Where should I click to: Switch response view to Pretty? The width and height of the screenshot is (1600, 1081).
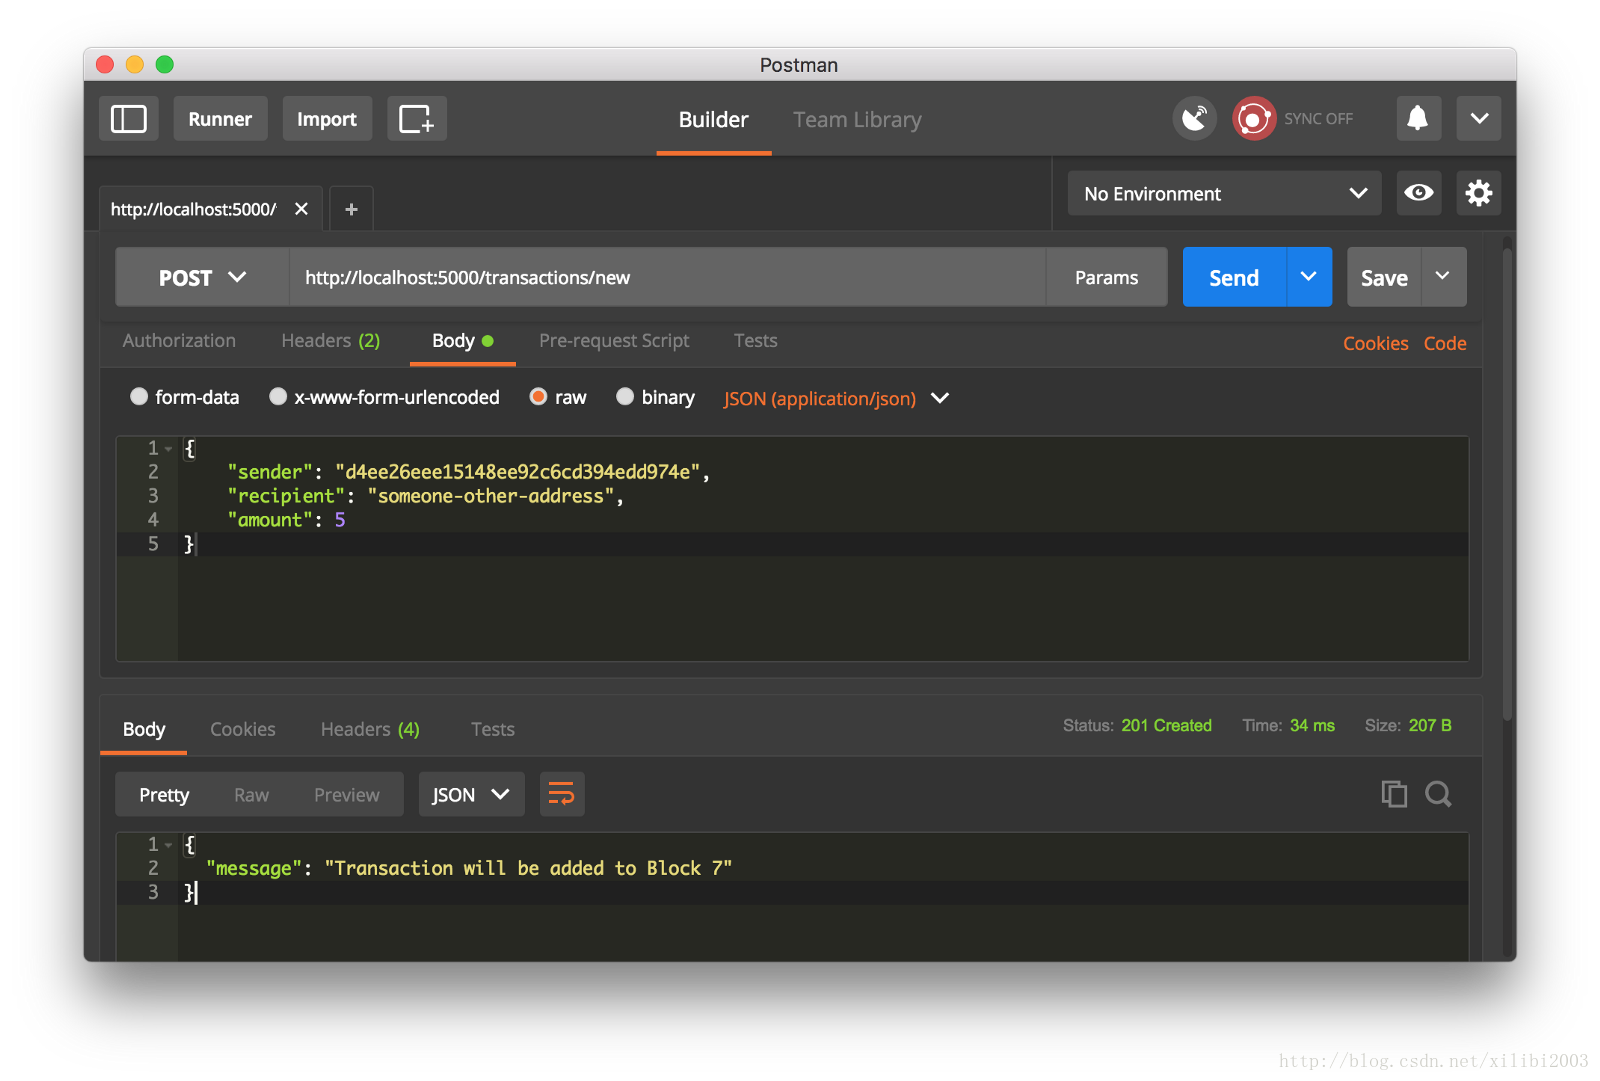(164, 794)
